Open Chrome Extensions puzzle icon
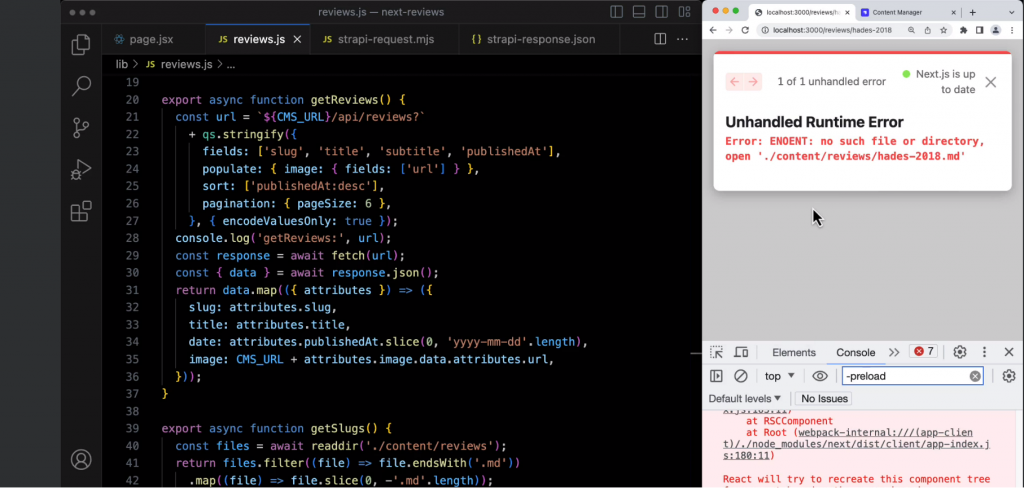The height and width of the screenshot is (488, 1024). pos(963,30)
